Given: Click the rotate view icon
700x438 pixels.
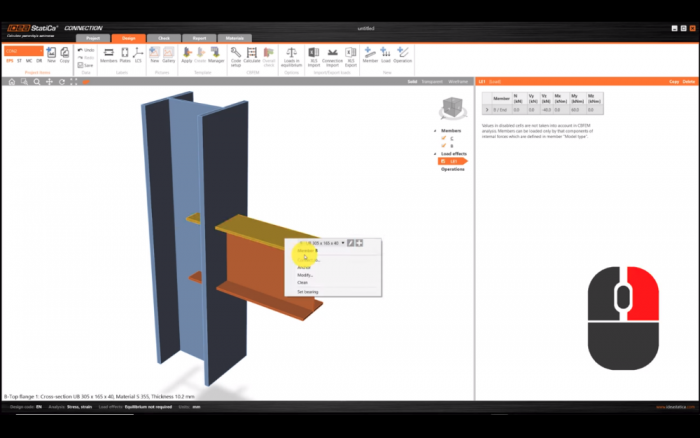Looking at the screenshot, I should [62, 82].
